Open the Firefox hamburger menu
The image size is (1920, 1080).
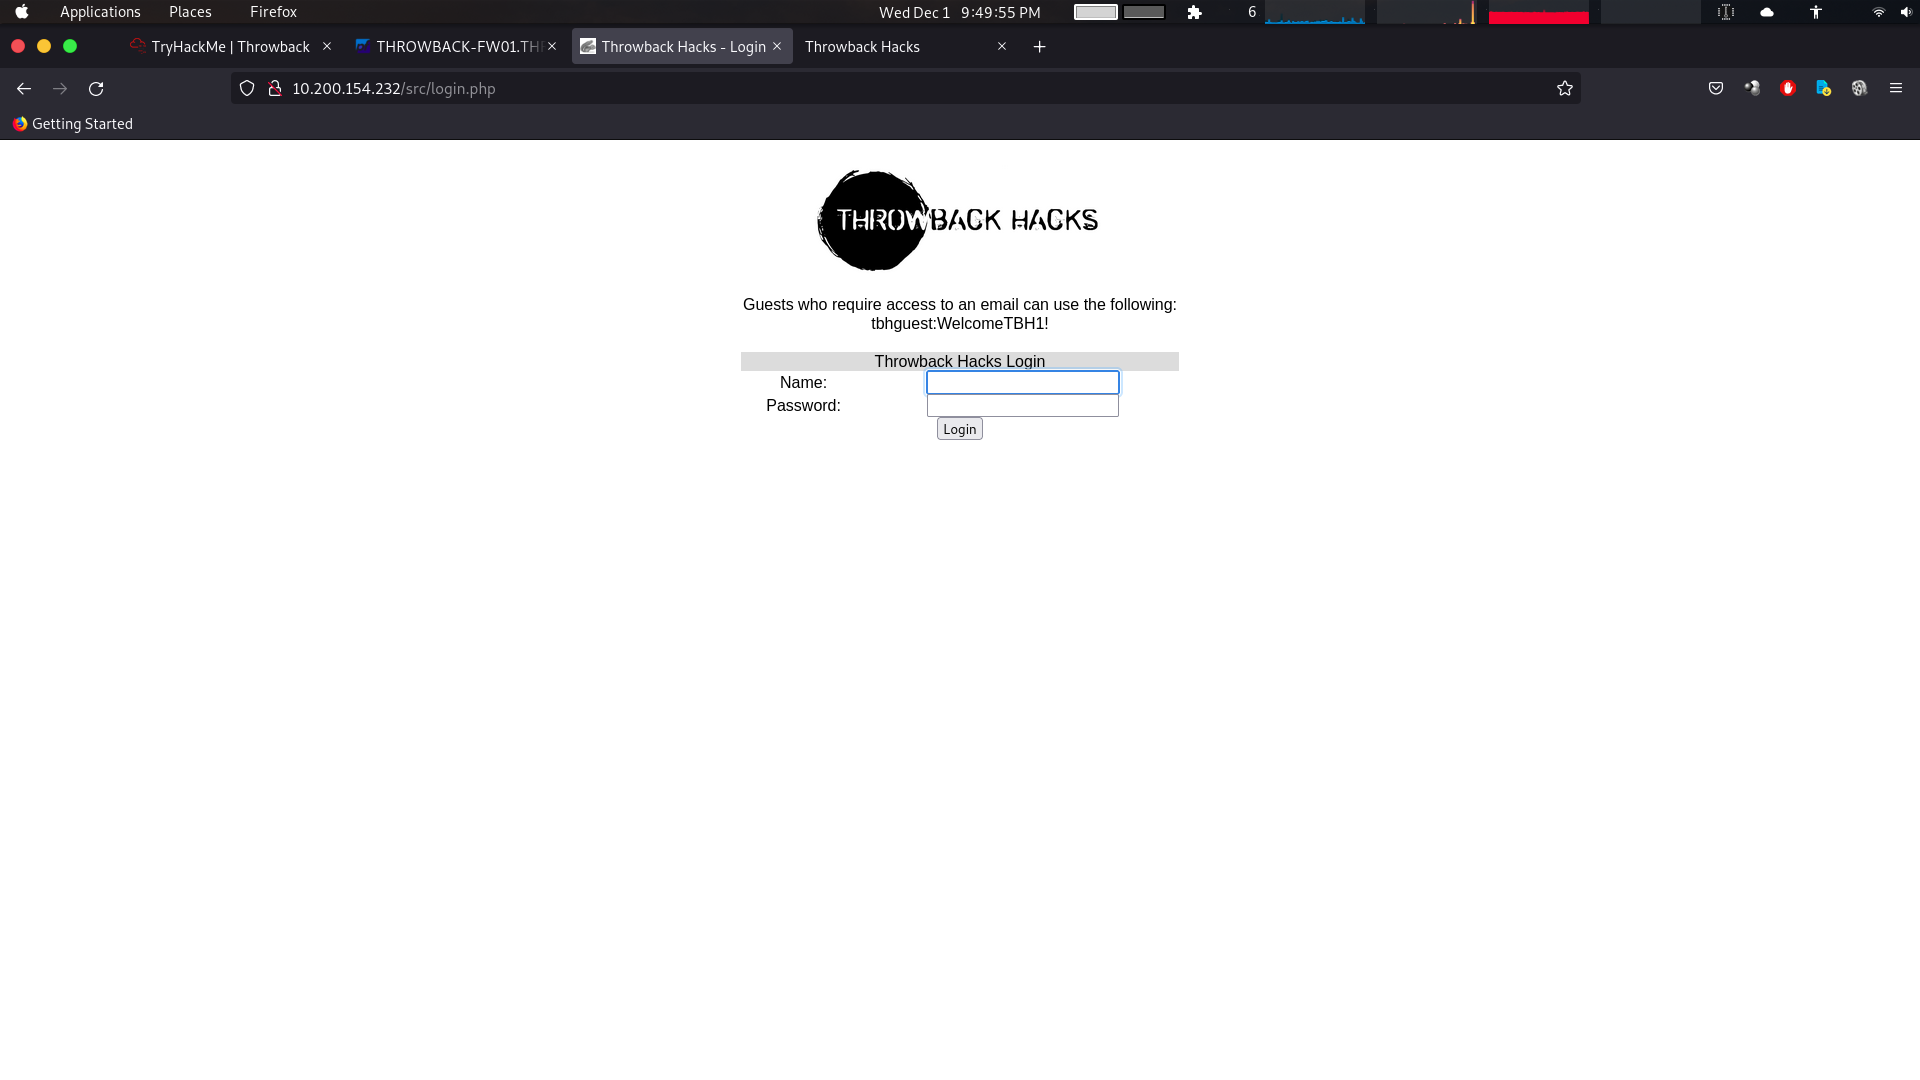[1895, 89]
